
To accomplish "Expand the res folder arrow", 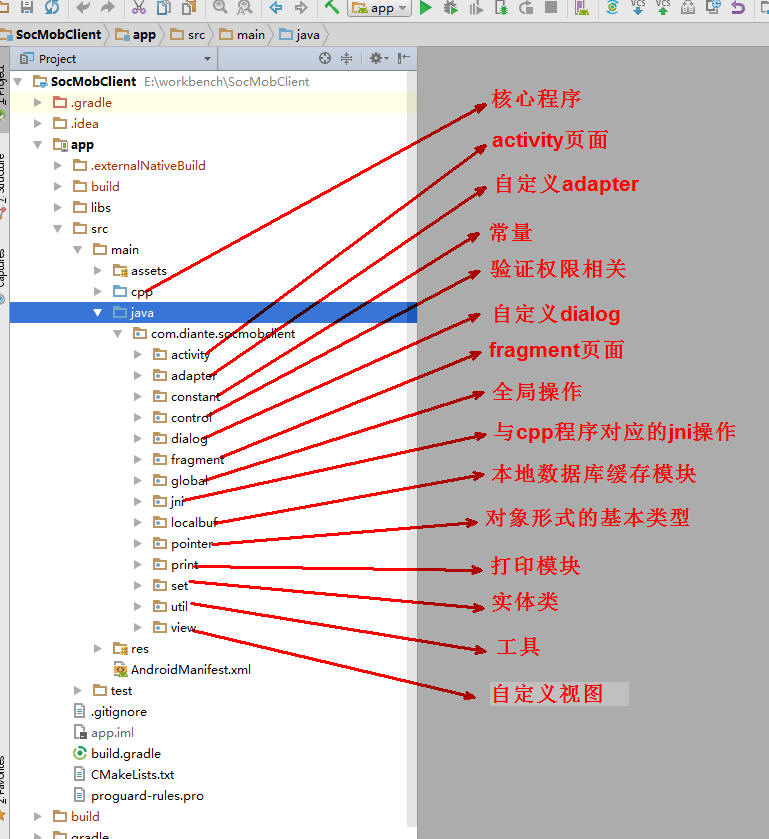I will [x=98, y=648].
